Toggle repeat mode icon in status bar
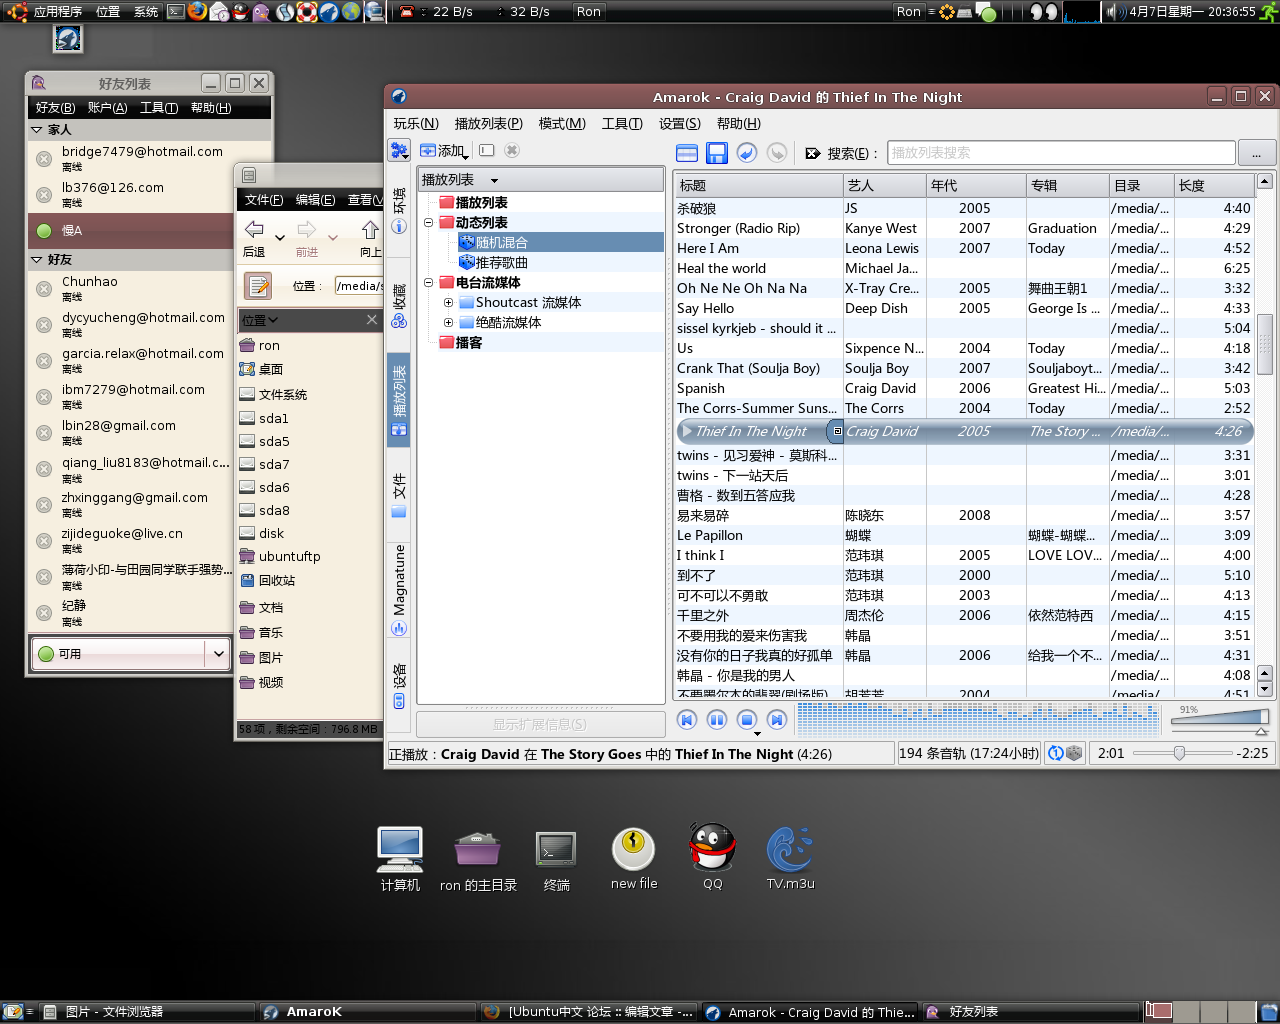 pos(1055,753)
